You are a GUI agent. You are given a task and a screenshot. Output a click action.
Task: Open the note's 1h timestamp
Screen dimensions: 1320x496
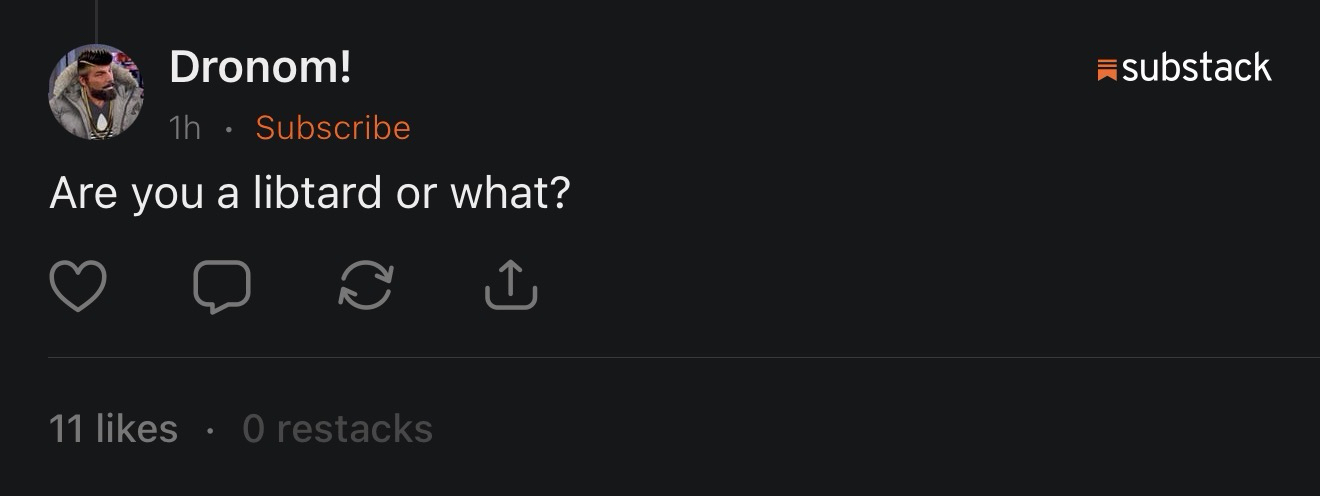184,128
